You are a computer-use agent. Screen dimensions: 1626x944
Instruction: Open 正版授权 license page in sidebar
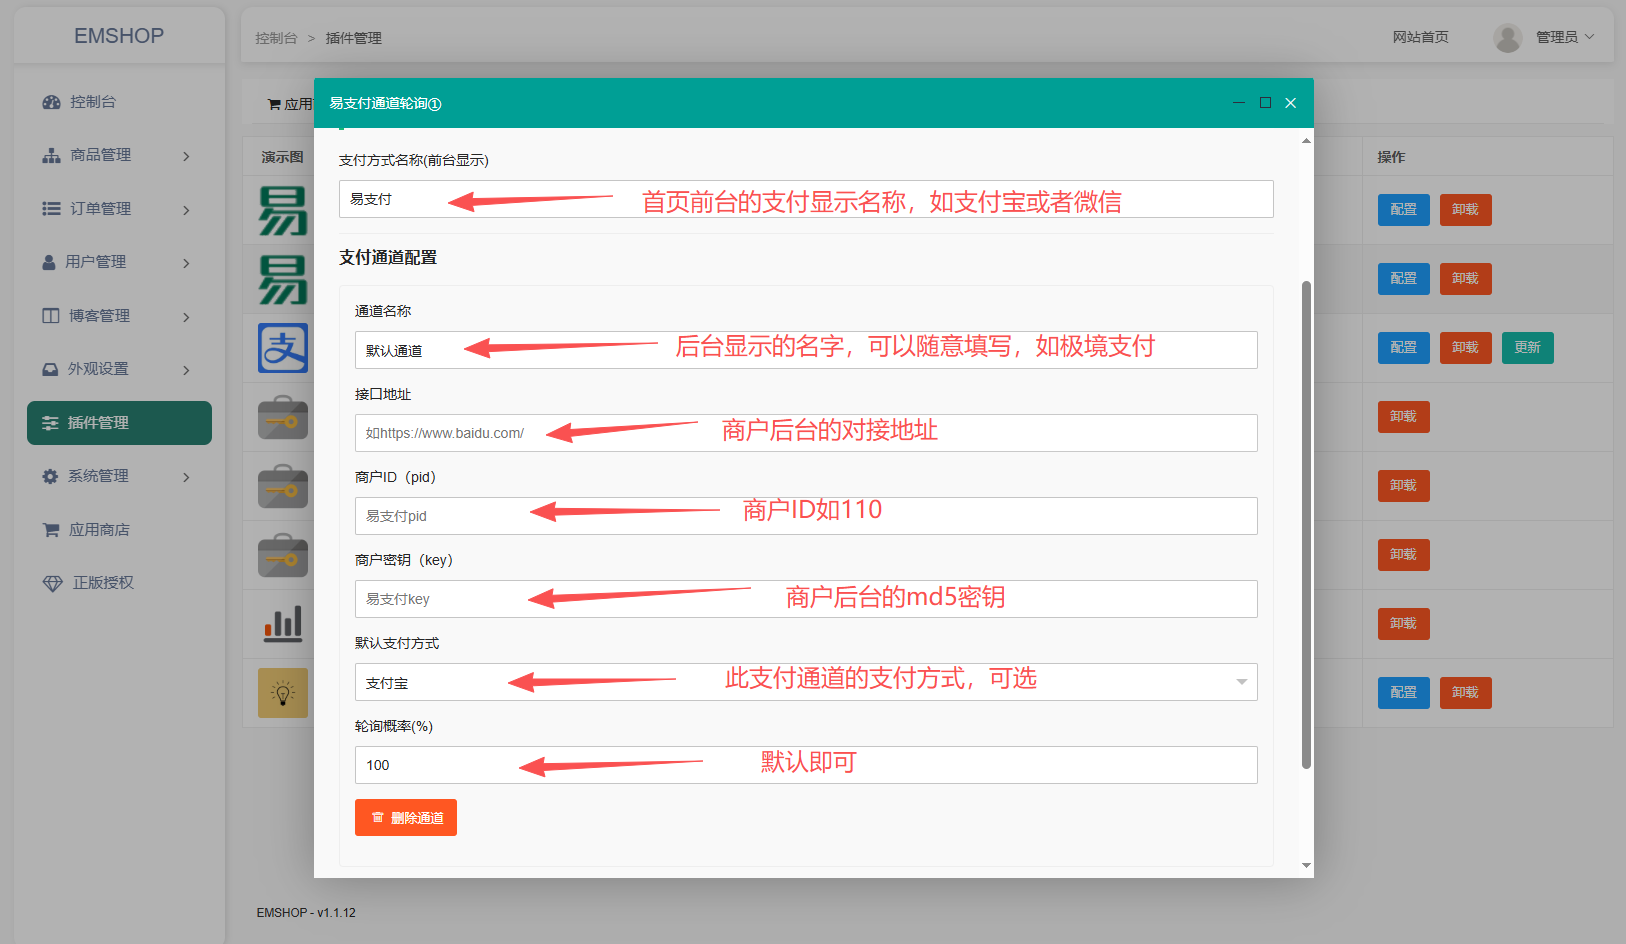pyautogui.click(x=102, y=583)
